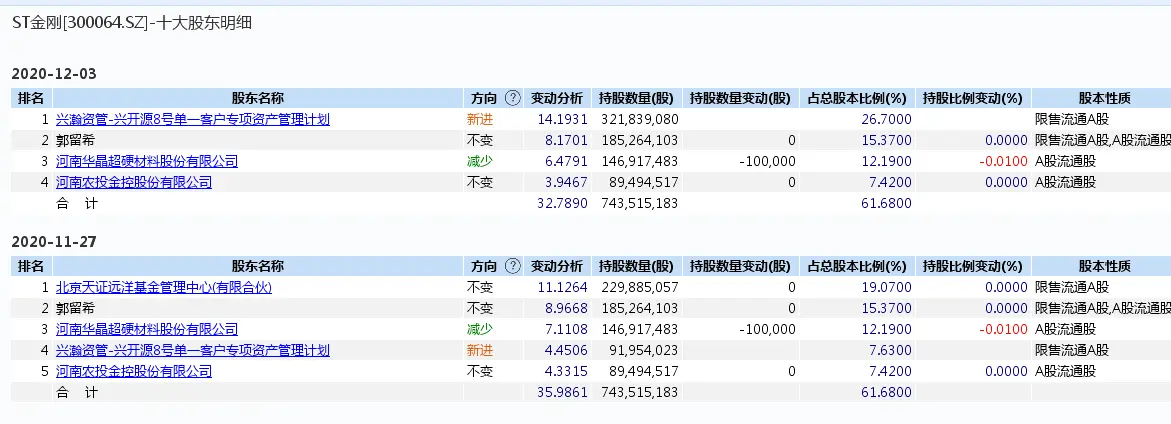The width and height of the screenshot is (1171, 424).
Task: Click 持股数量(股) header in 2020-12-03 table
Action: click(636, 98)
